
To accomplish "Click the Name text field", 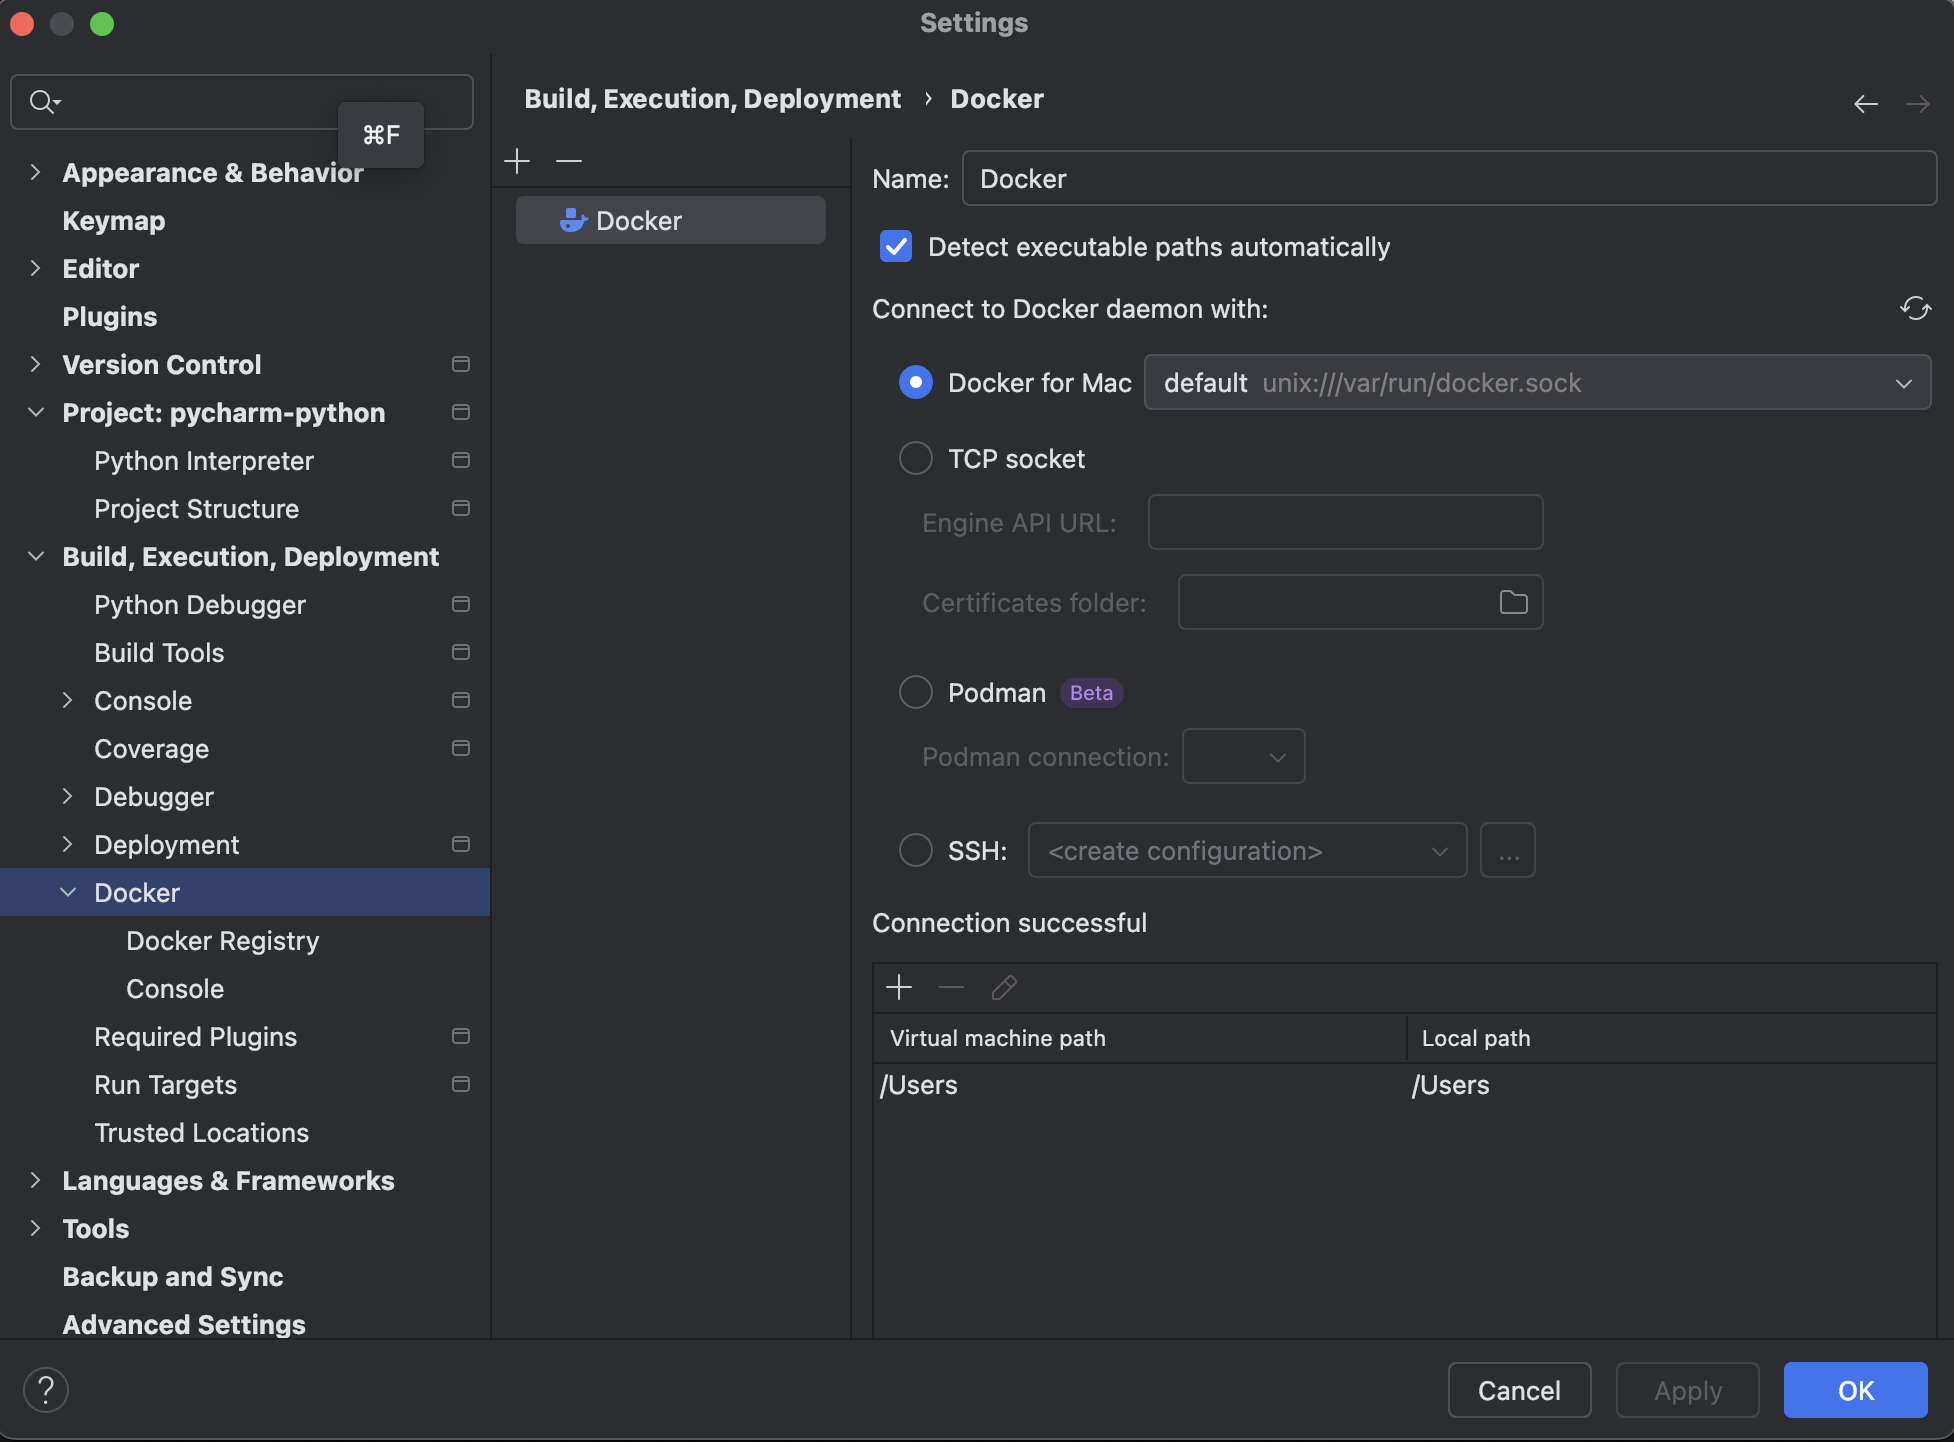I will click(x=1449, y=178).
